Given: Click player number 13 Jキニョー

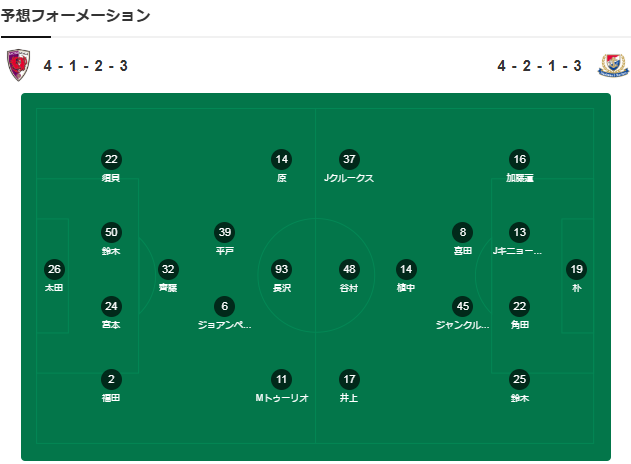Looking at the screenshot, I should point(518,232).
